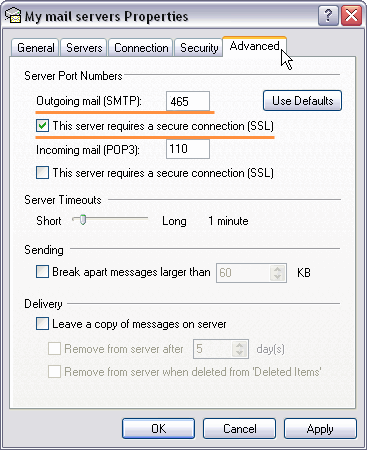This screenshot has width=367, height=450.
Task: Click the Server Timeouts slider handle
Action: tap(83, 220)
